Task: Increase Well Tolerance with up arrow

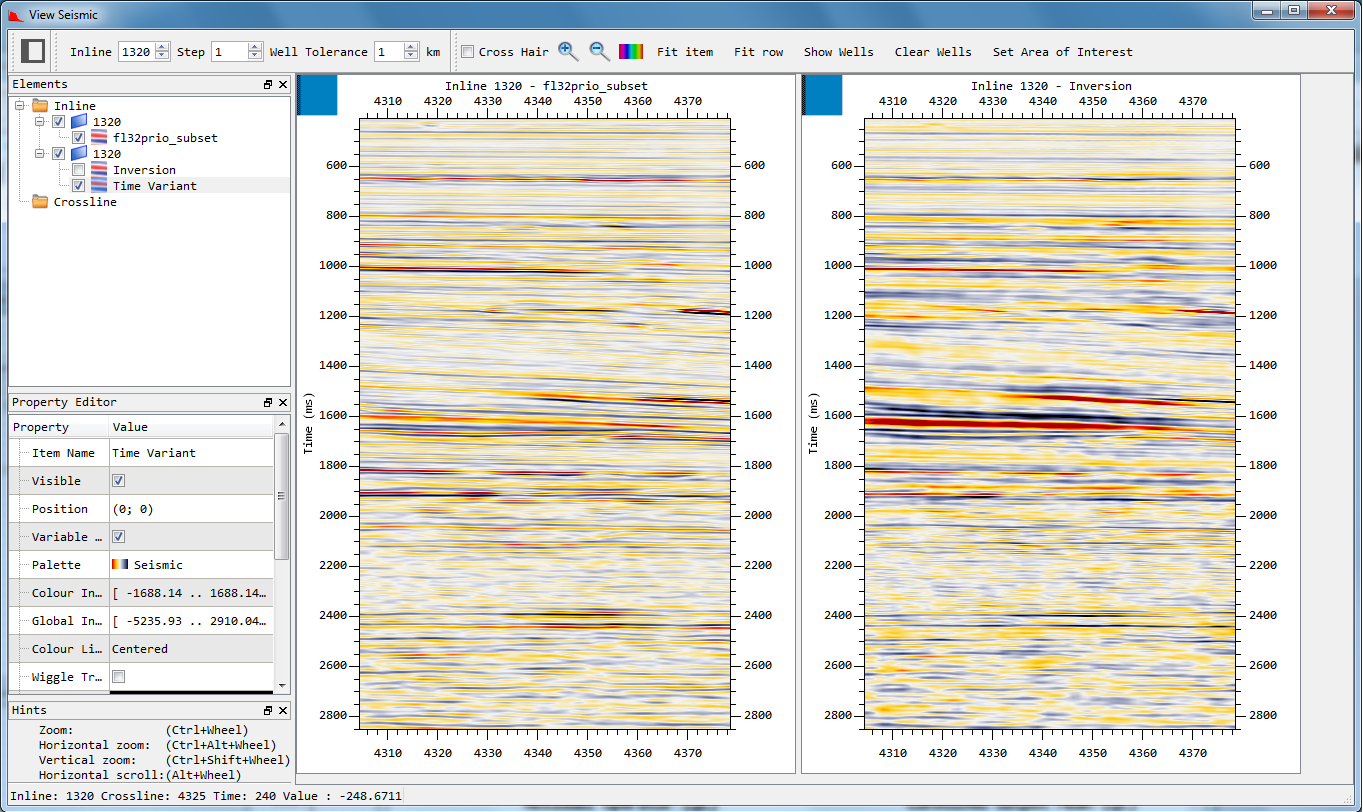Action: (411, 47)
